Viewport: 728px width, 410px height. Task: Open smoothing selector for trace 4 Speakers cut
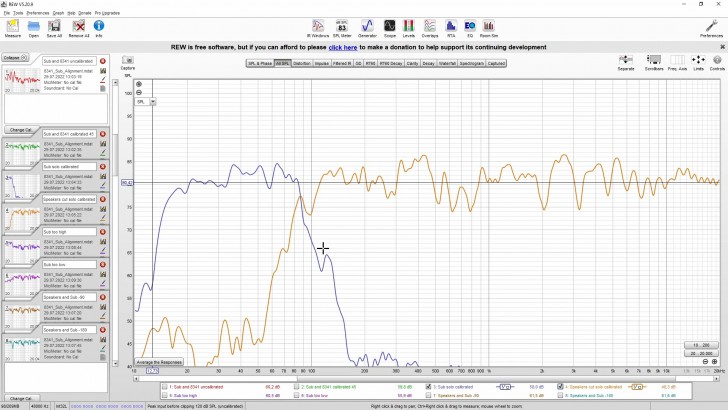[637, 387]
